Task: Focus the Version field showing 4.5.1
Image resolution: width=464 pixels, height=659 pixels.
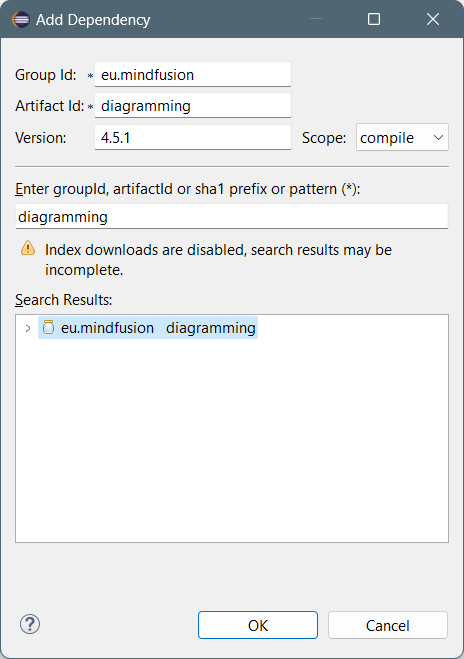Action: (193, 137)
